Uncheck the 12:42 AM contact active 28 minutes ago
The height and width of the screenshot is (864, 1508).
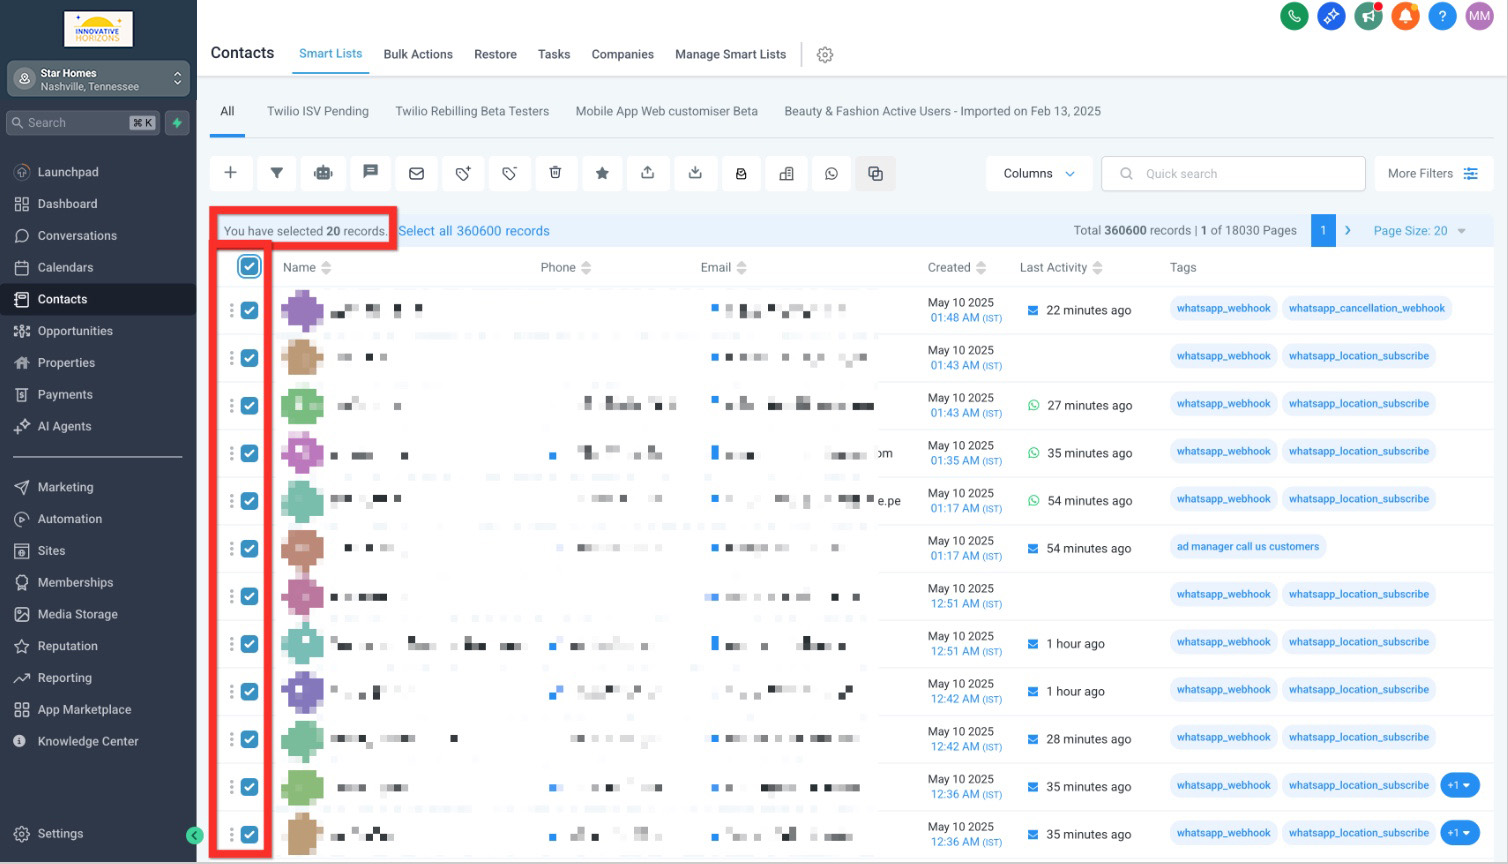click(x=249, y=739)
